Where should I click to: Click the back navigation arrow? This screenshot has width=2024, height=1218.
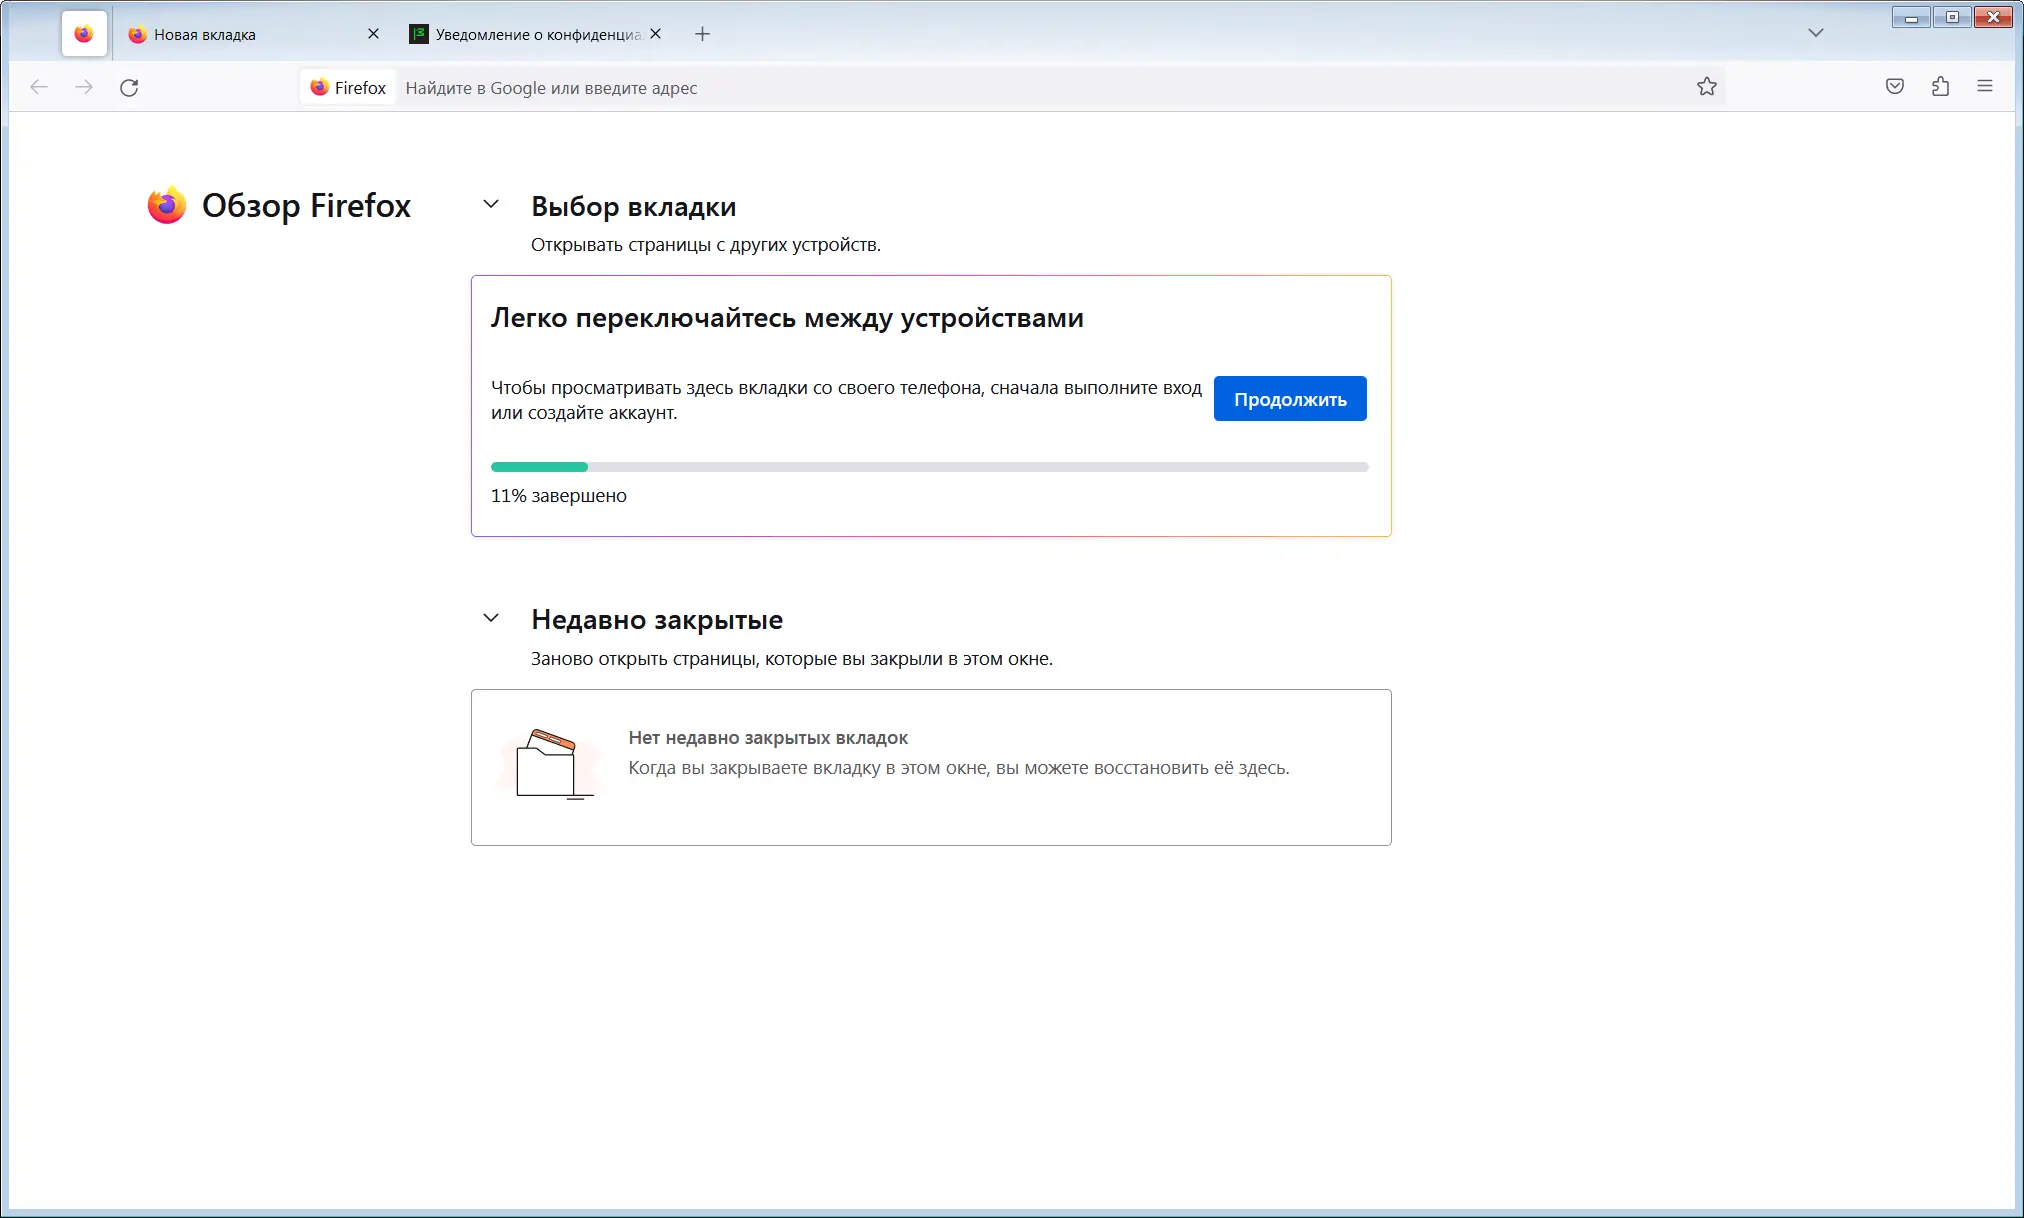[x=39, y=88]
